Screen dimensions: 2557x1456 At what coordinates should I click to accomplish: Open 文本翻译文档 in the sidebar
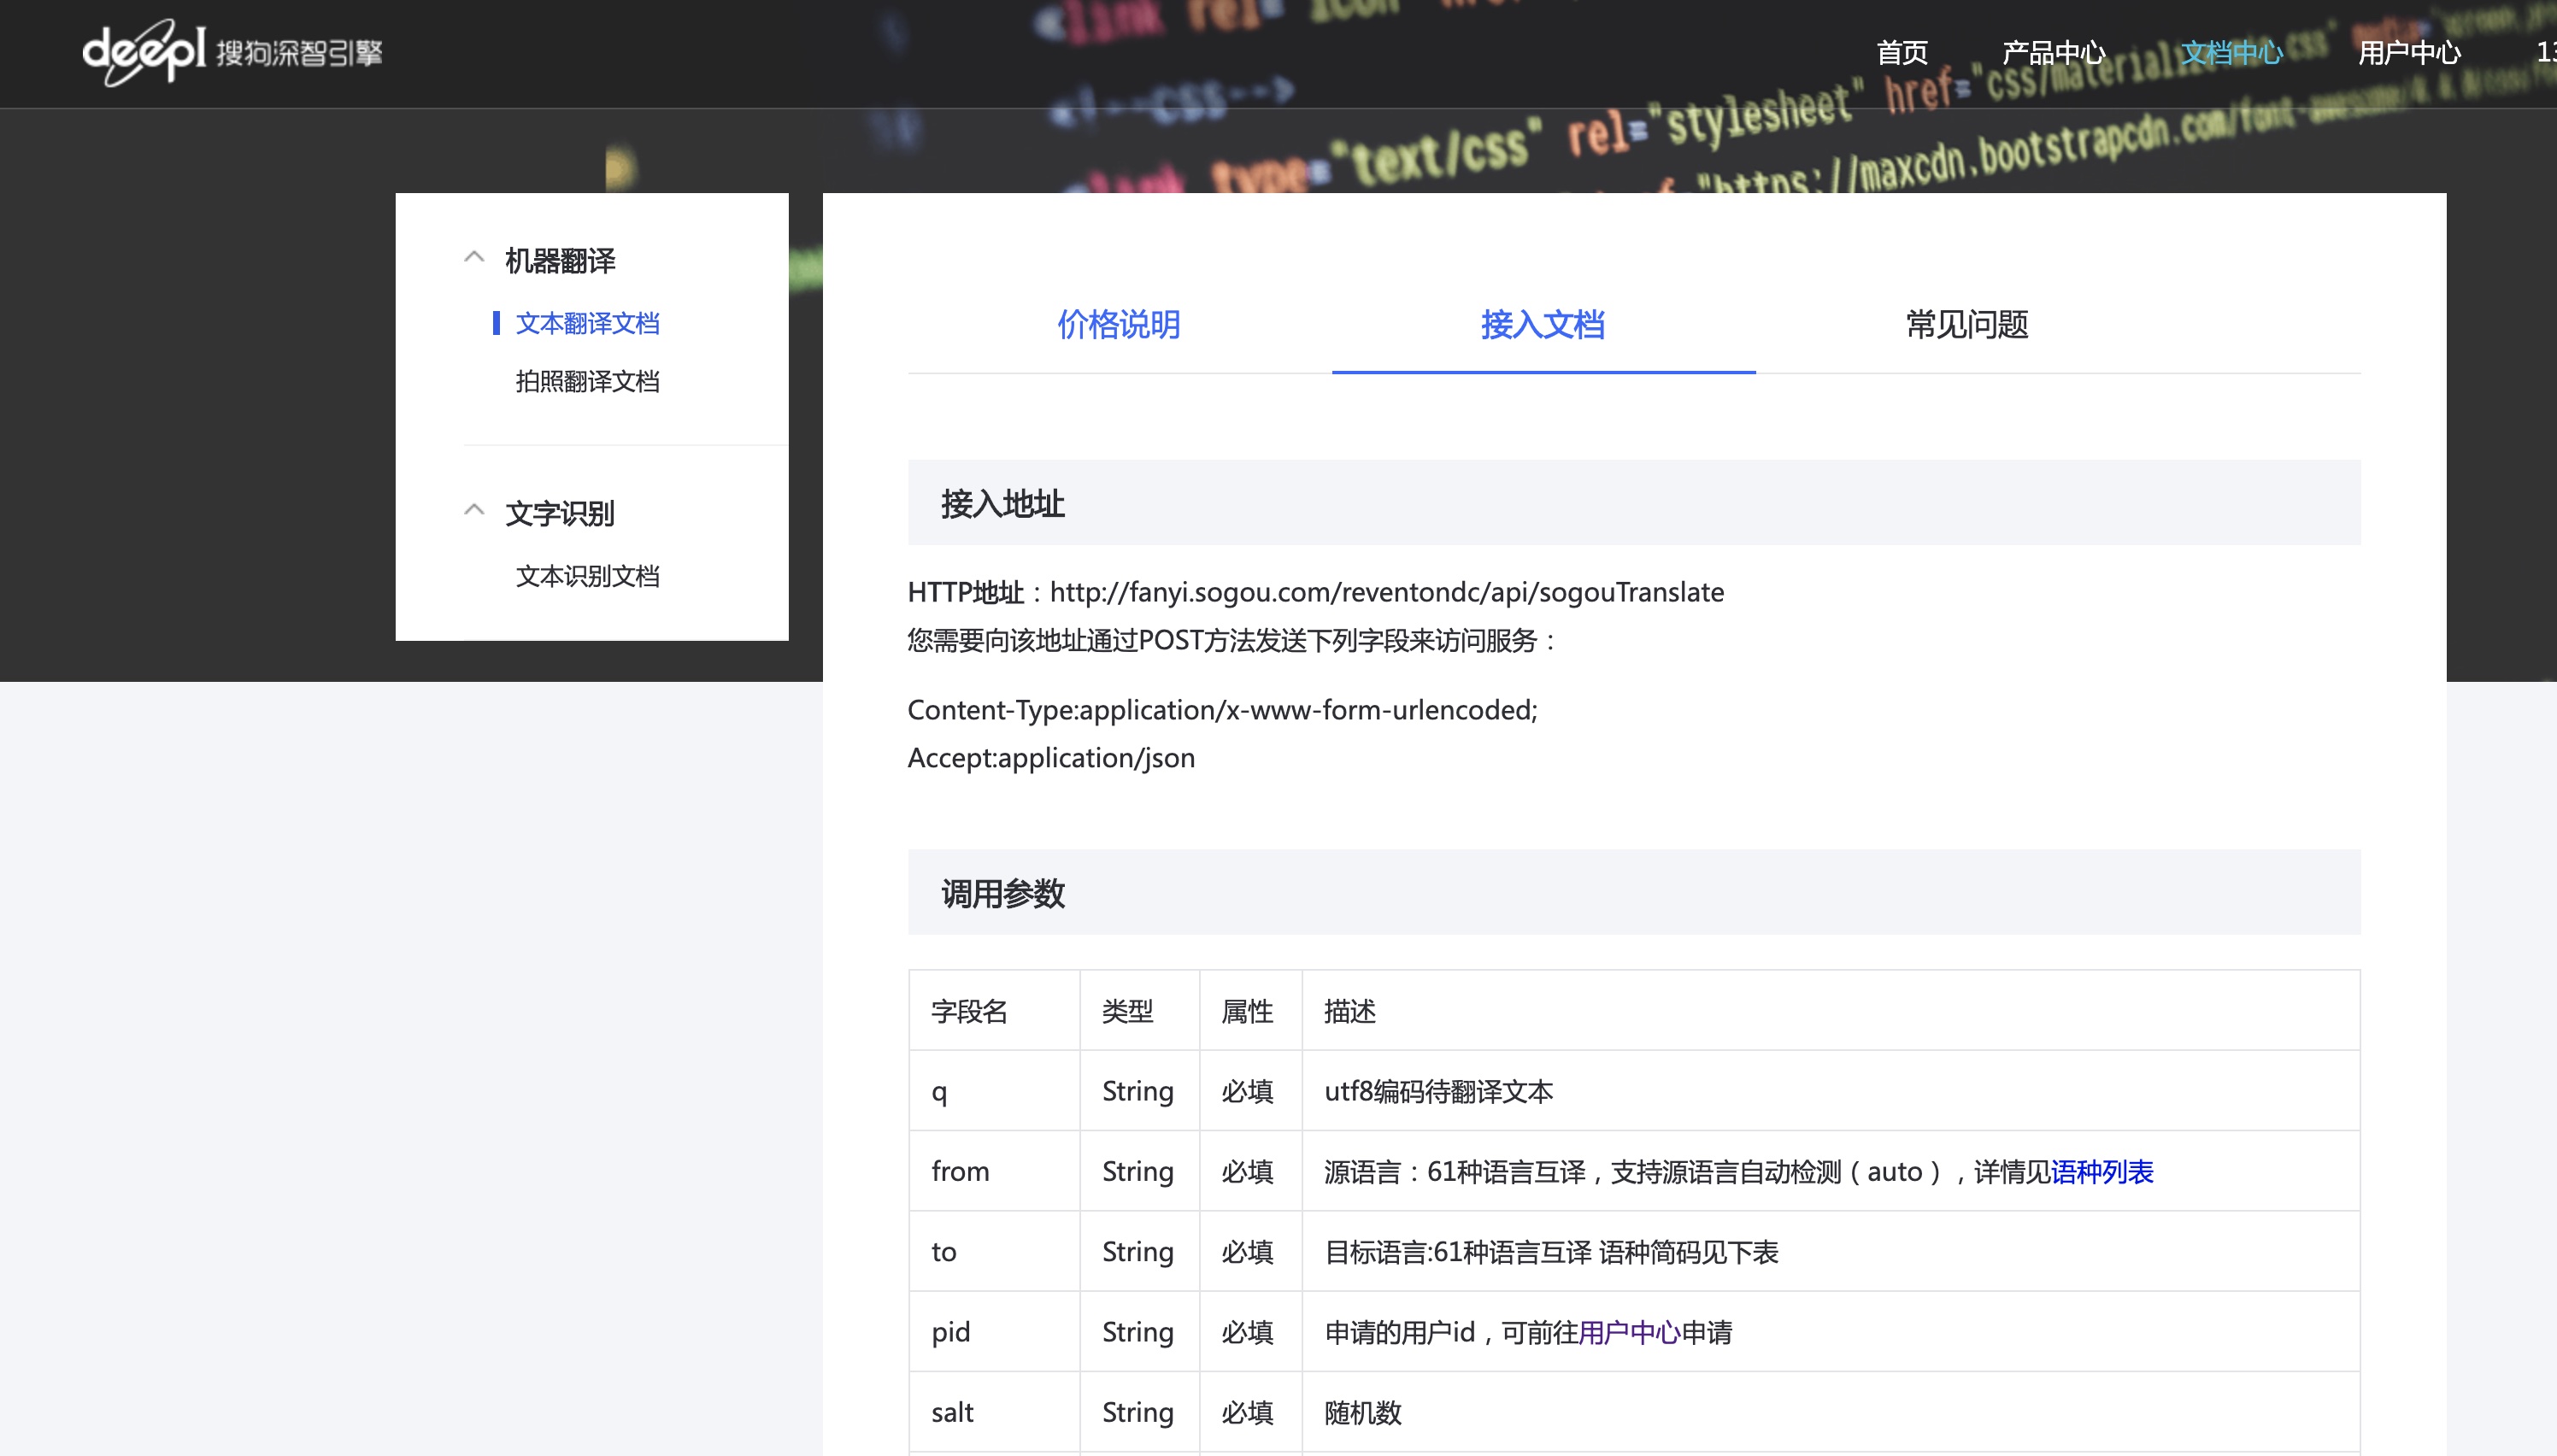tap(588, 324)
